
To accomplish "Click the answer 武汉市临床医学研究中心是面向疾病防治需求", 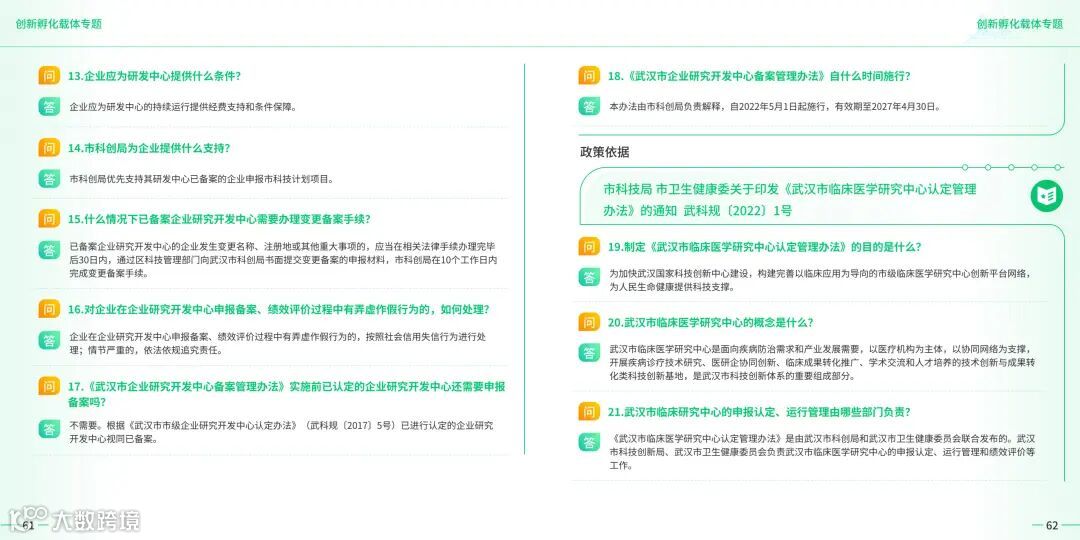I will point(823,362).
